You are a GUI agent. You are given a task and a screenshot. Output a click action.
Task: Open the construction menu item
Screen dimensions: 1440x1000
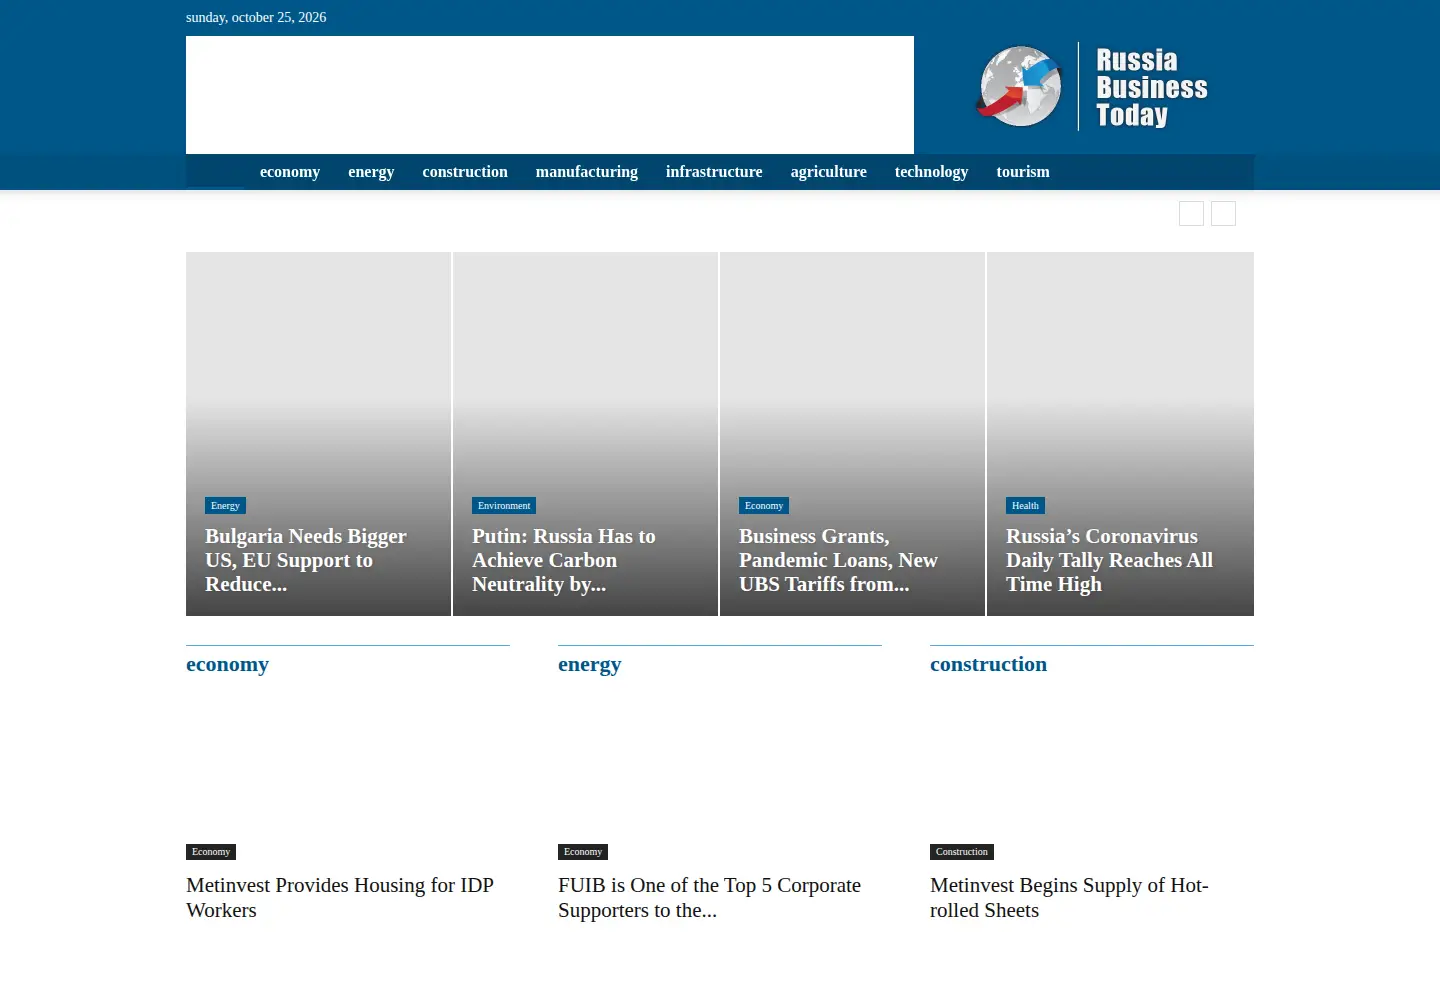click(x=465, y=172)
